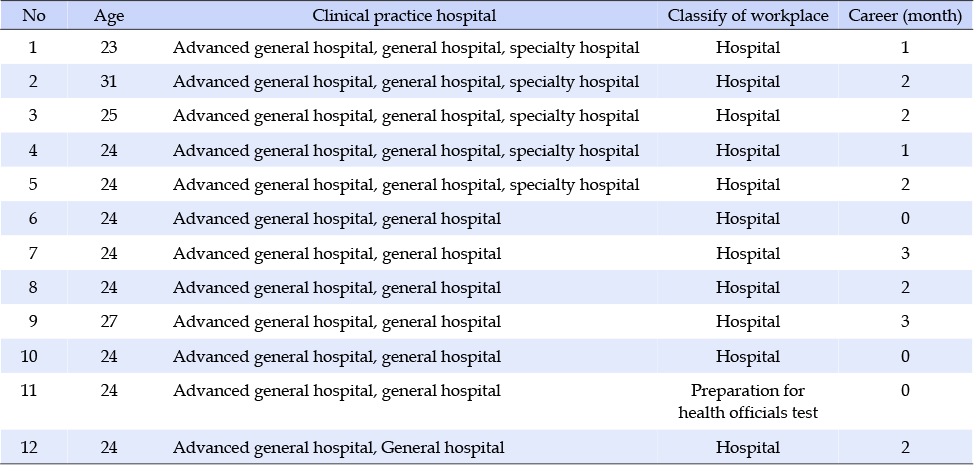Select the Hospital workplace cell in row 12
Image resolution: width=974 pixels, height=465 pixels.
point(748,447)
